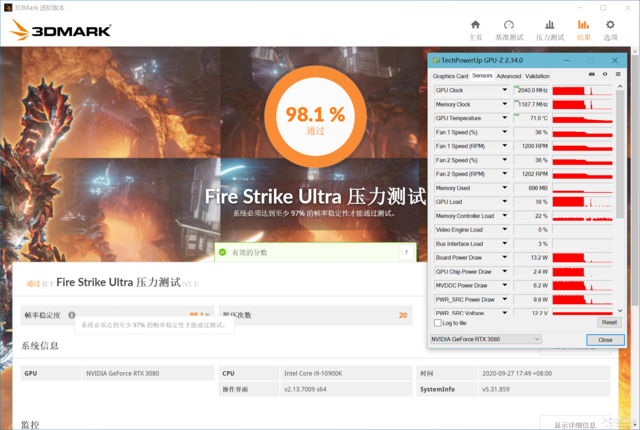Open the NVIDIA GeForce RTX 3080 selector
Viewport: 640px width, 430px height.
point(486,339)
